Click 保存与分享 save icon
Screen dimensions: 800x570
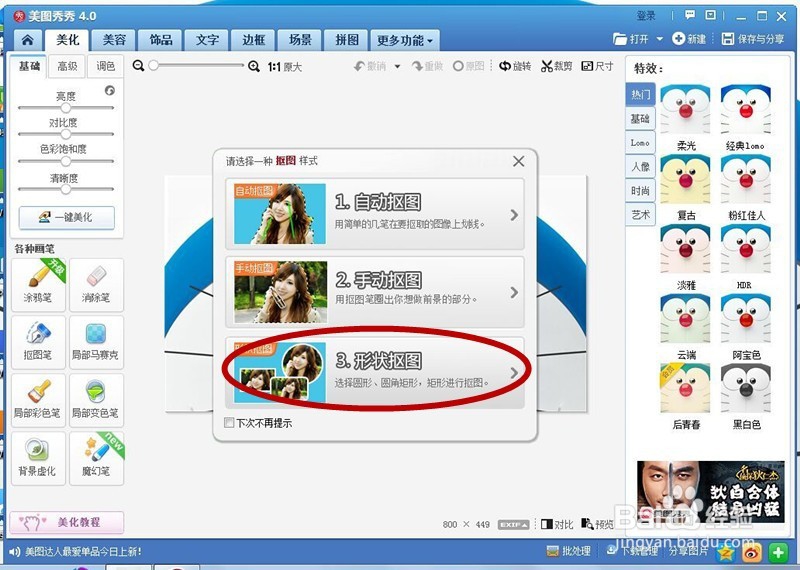[x=753, y=39]
